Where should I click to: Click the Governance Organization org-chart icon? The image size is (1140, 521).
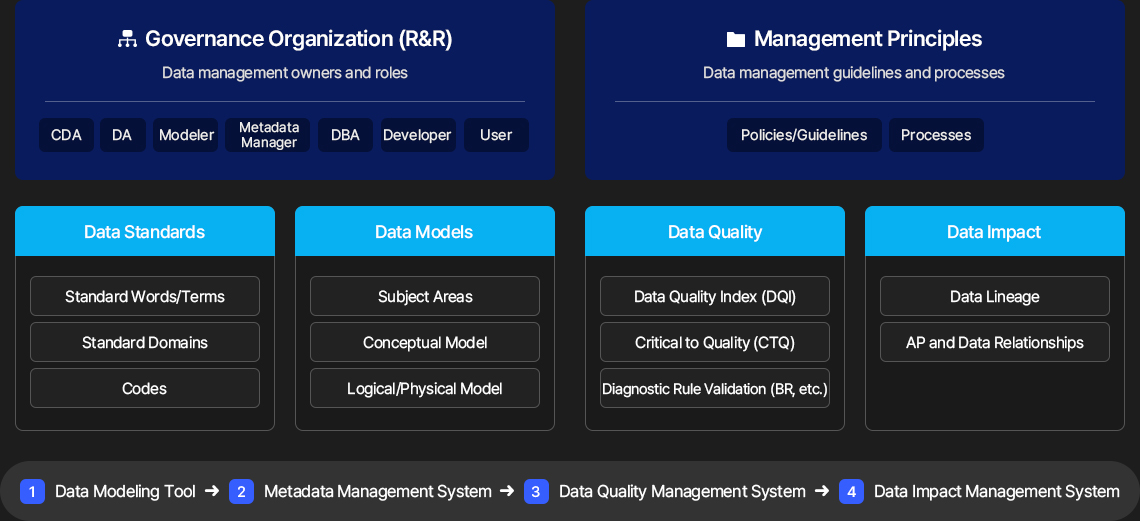coord(127,39)
